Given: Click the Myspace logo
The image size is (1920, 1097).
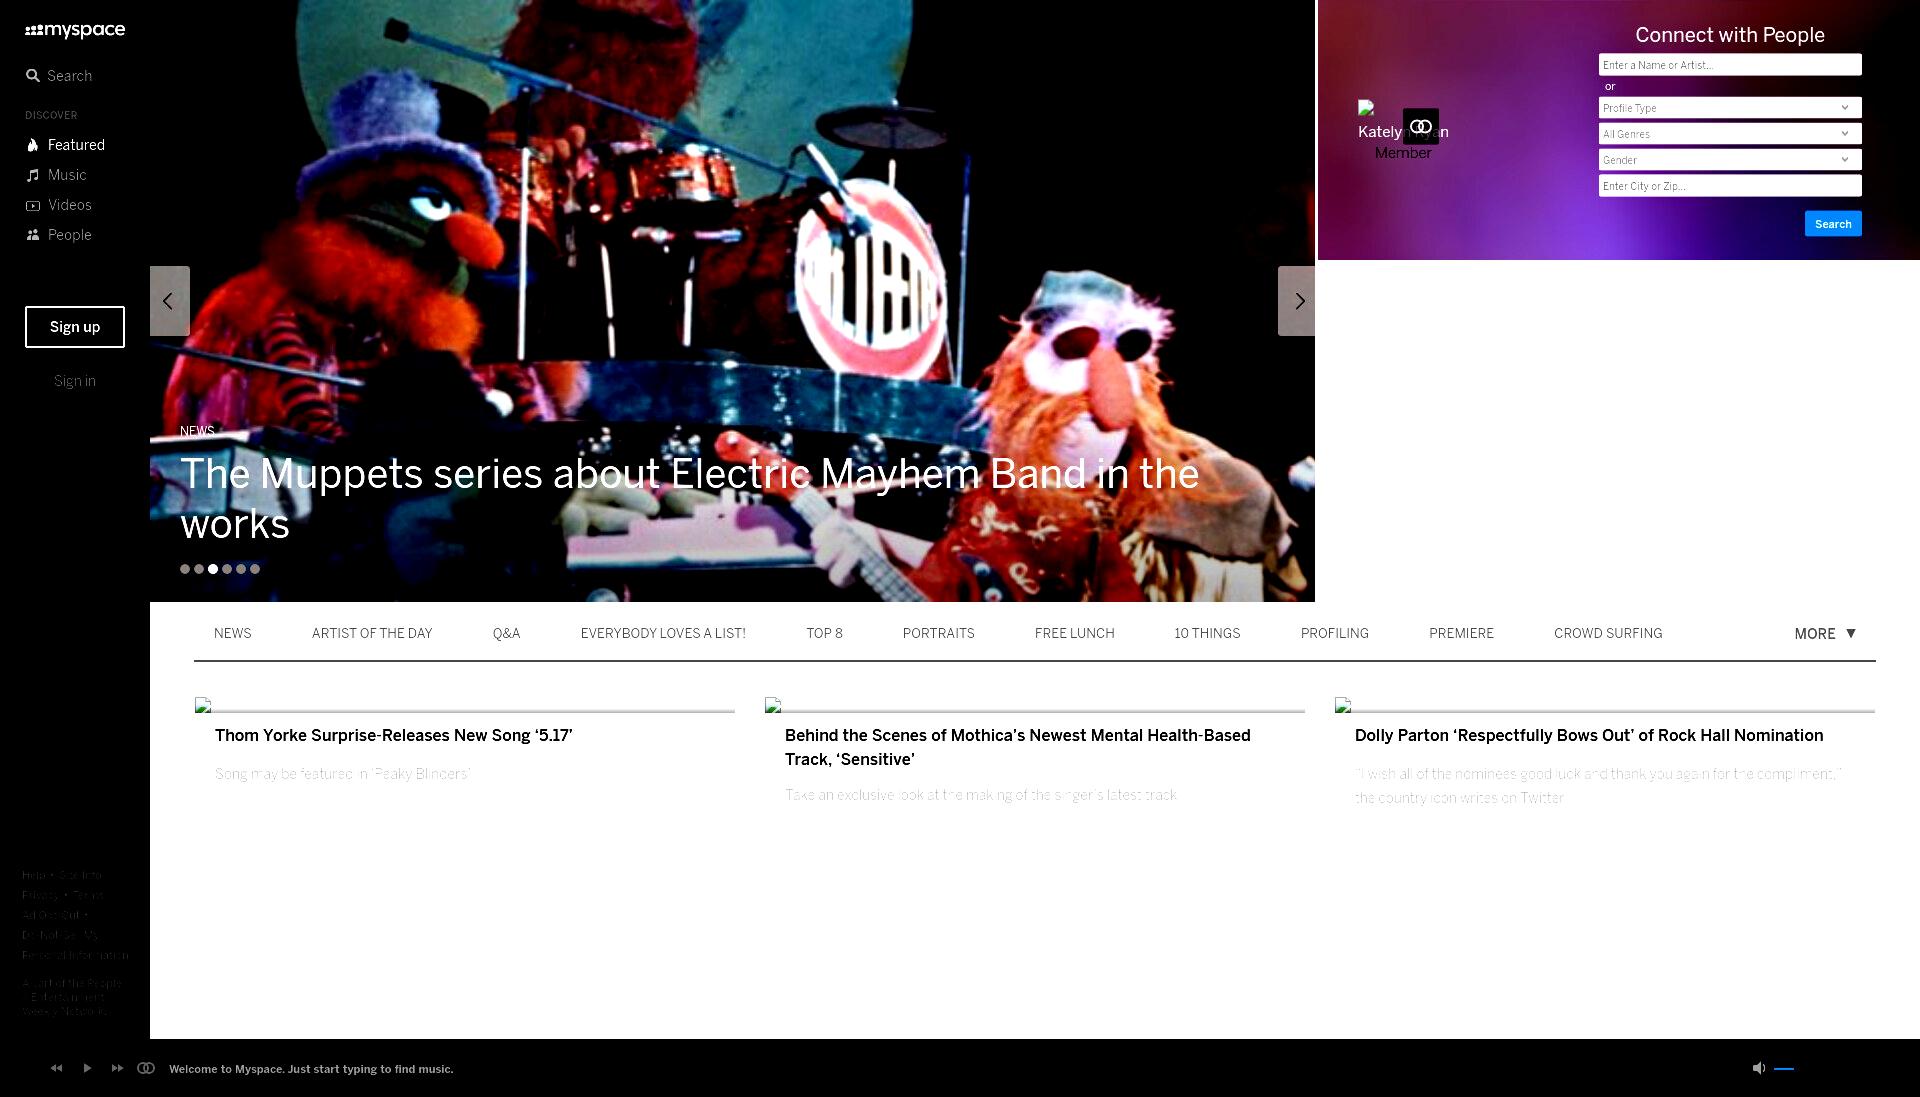Looking at the screenshot, I should pos(75,30).
